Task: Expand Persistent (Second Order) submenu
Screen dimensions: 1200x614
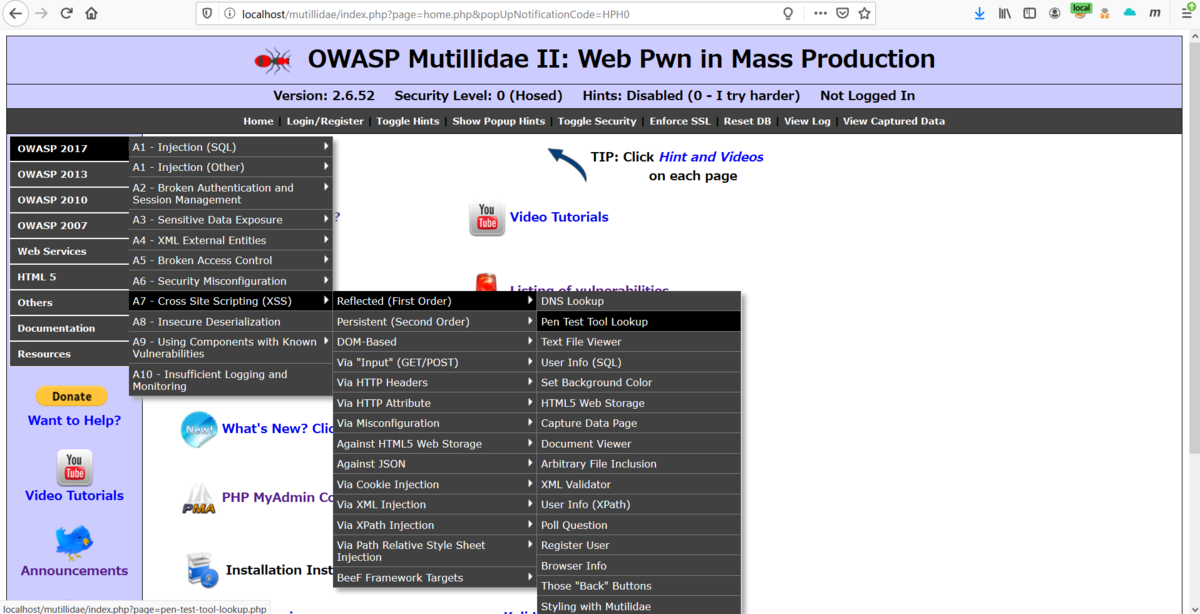Action: click(435, 321)
